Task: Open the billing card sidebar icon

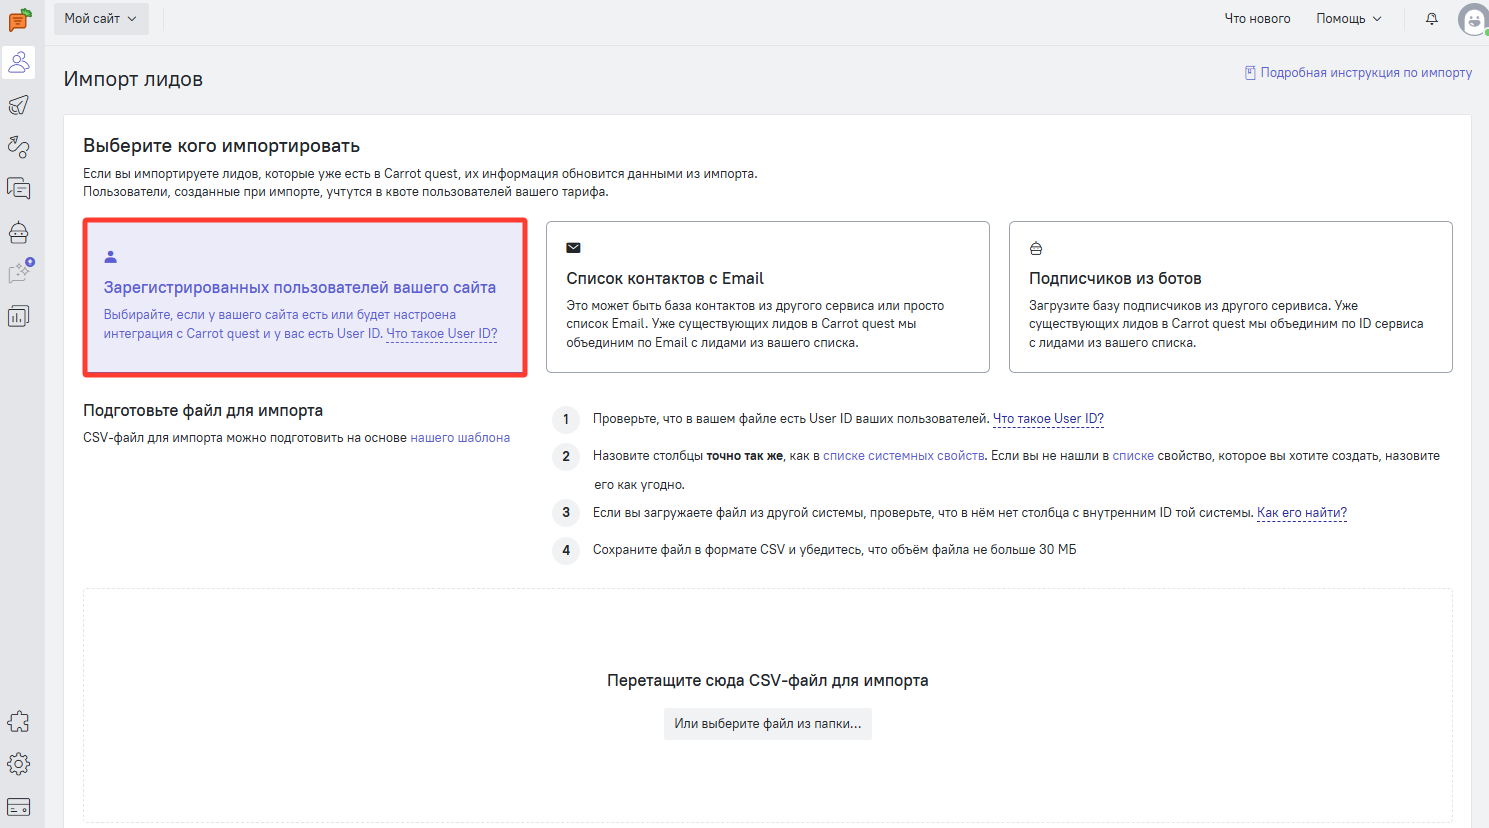Action: [19, 807]
